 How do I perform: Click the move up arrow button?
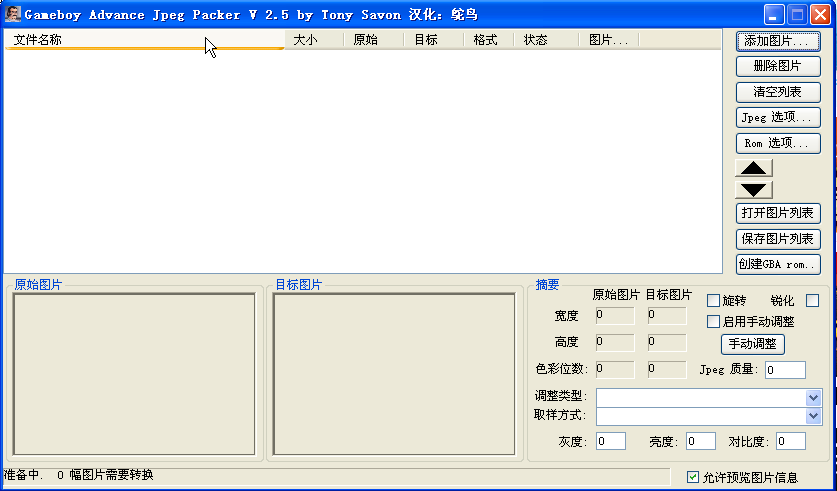pyautogui.click(x=754, y=168)
